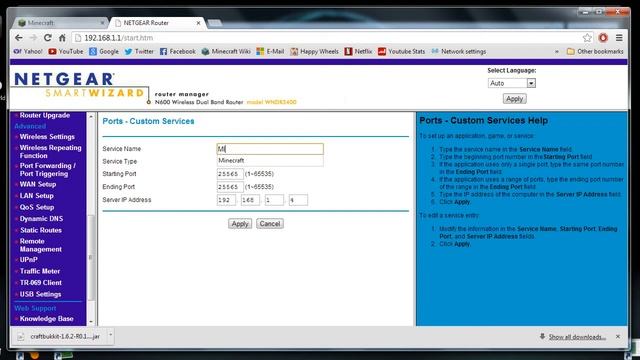Viewport: 640px width, 360px height.
Task: Click Apply under Select Language
Action: [x=514, y=99]
